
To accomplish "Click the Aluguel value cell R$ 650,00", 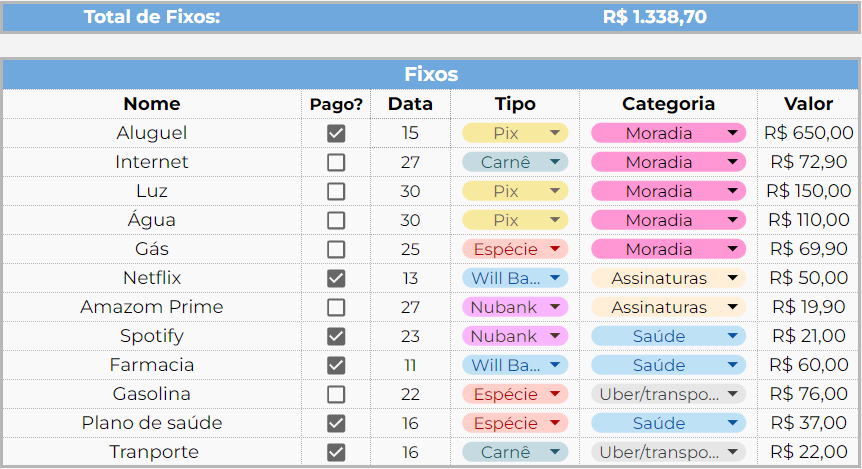I will (808, 133).
